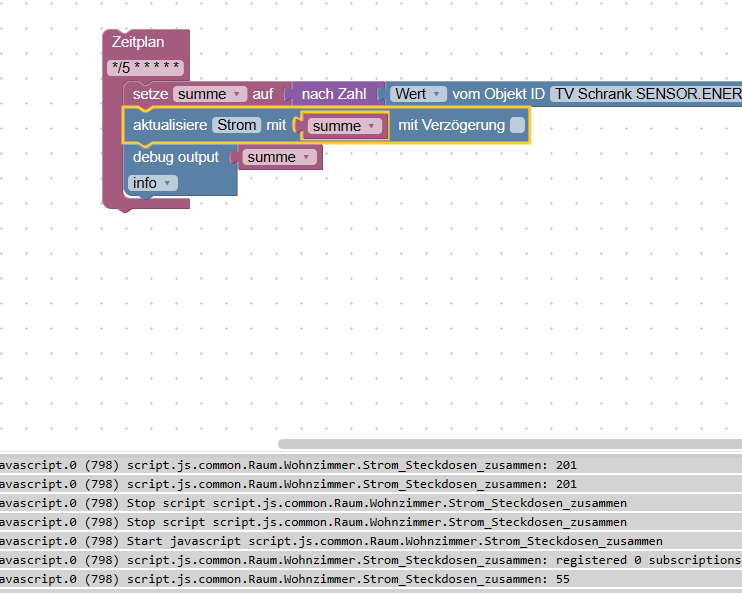The height and width of the screenshot is (593, 742).
Task: Open the Wert attribute dropdown
Action: point(418,94)
